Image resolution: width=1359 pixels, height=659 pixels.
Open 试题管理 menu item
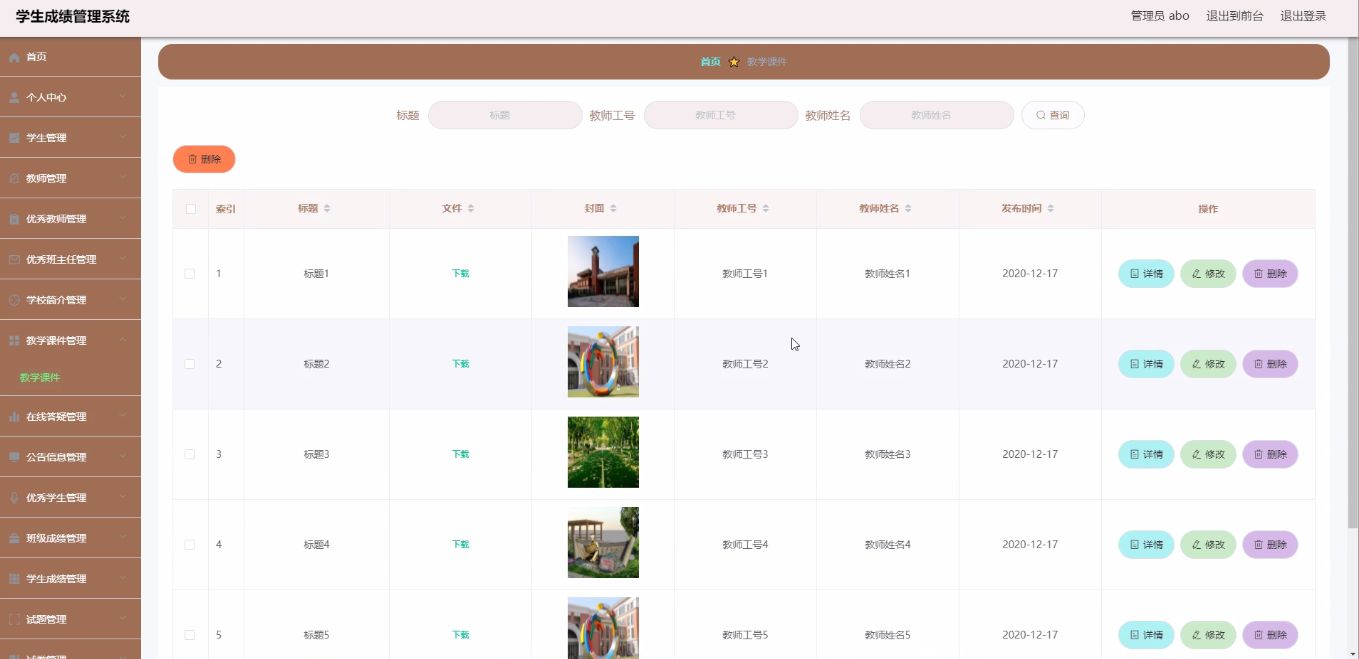coord(70,619)
